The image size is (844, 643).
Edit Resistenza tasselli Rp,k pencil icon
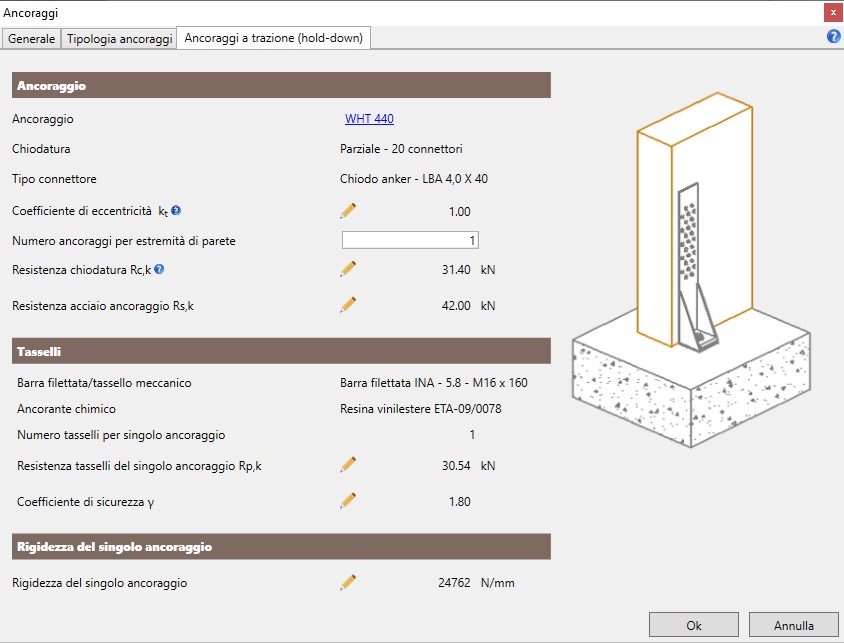click(348, 465)
